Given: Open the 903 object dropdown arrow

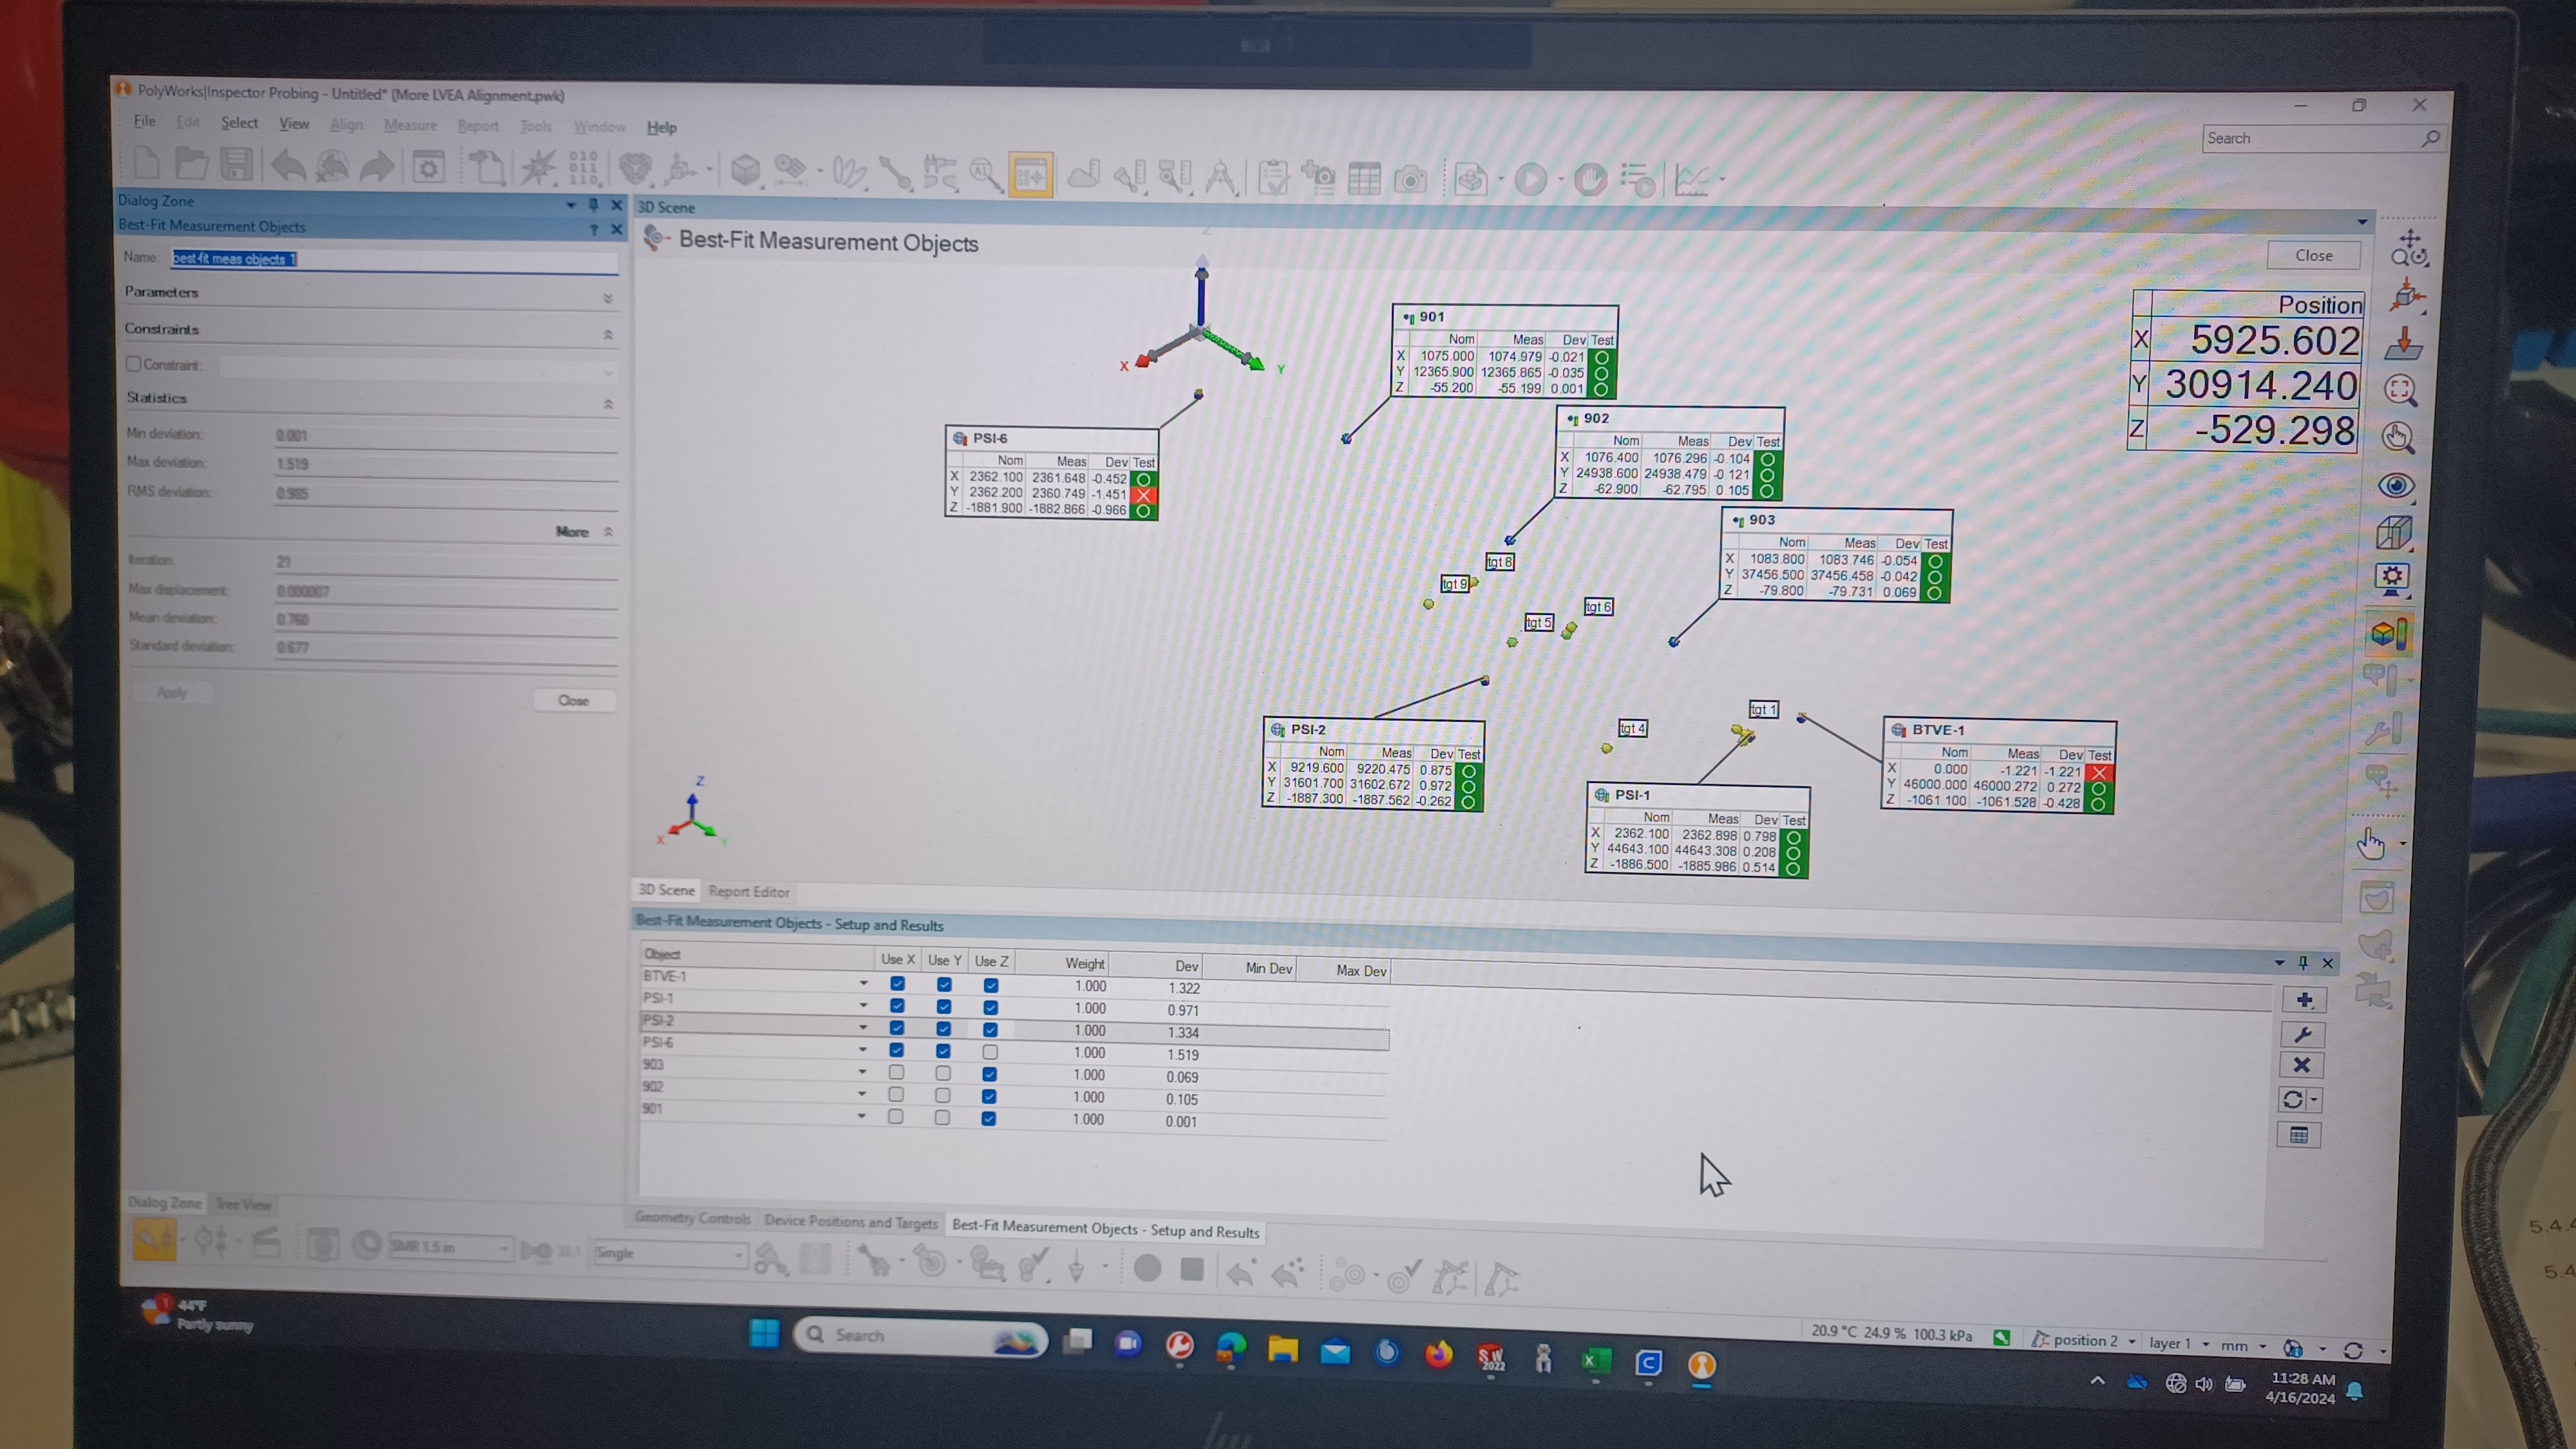Looking at the screenshot, I should tap(862, 1071).
